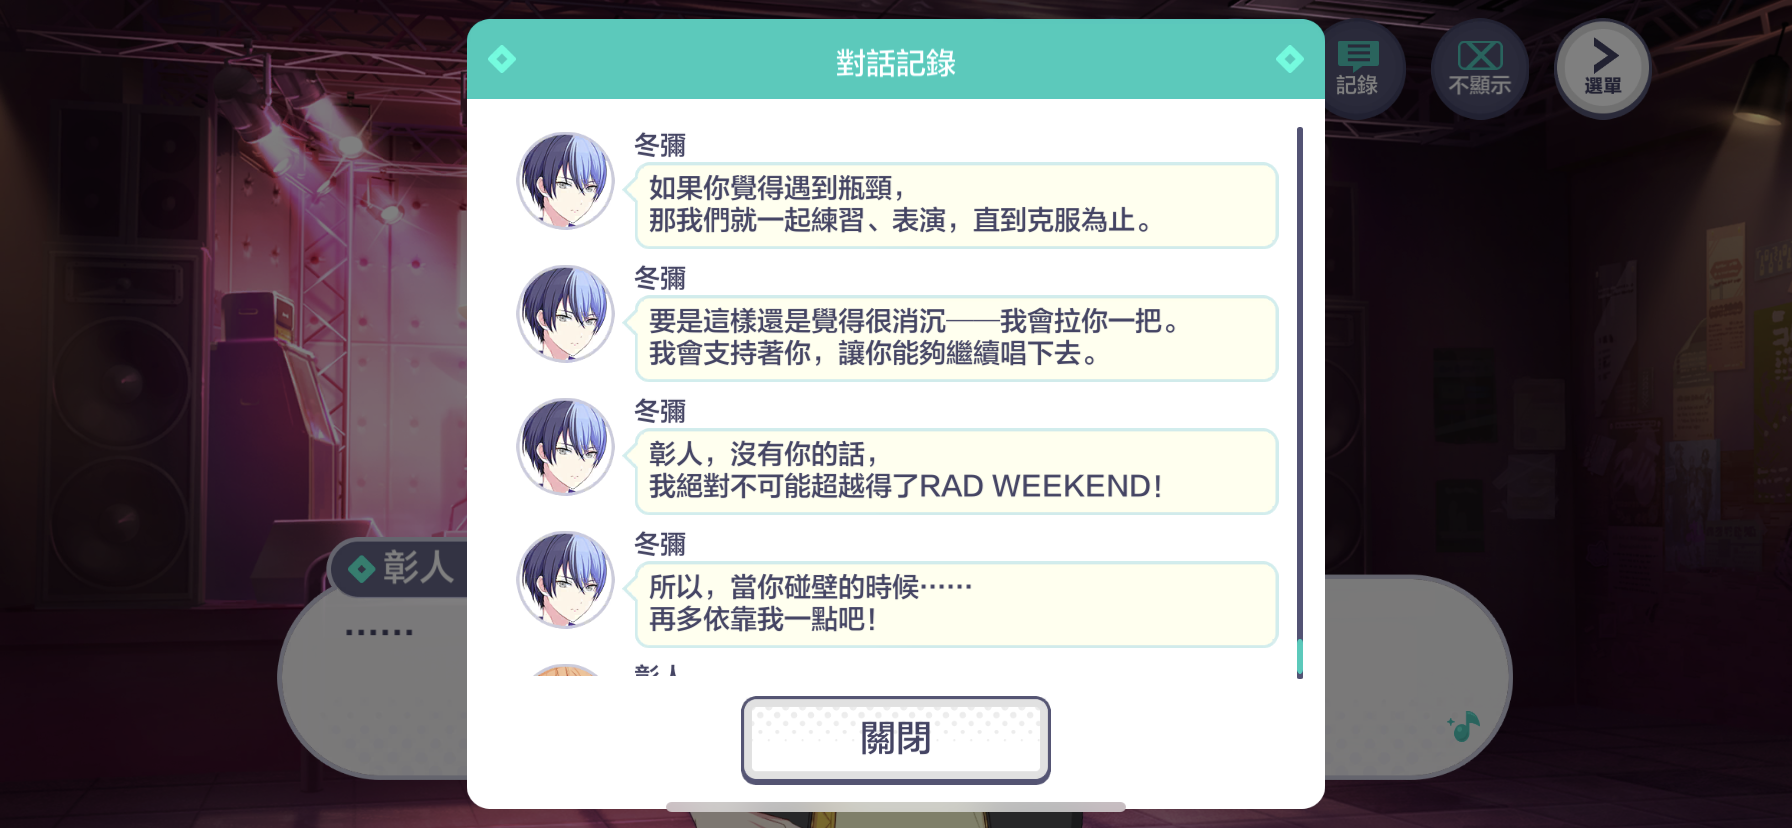Click the scrollbar thumb in the dialogue log
The height and width of the screenshot is (828, 1792).
pos(1300,657)
